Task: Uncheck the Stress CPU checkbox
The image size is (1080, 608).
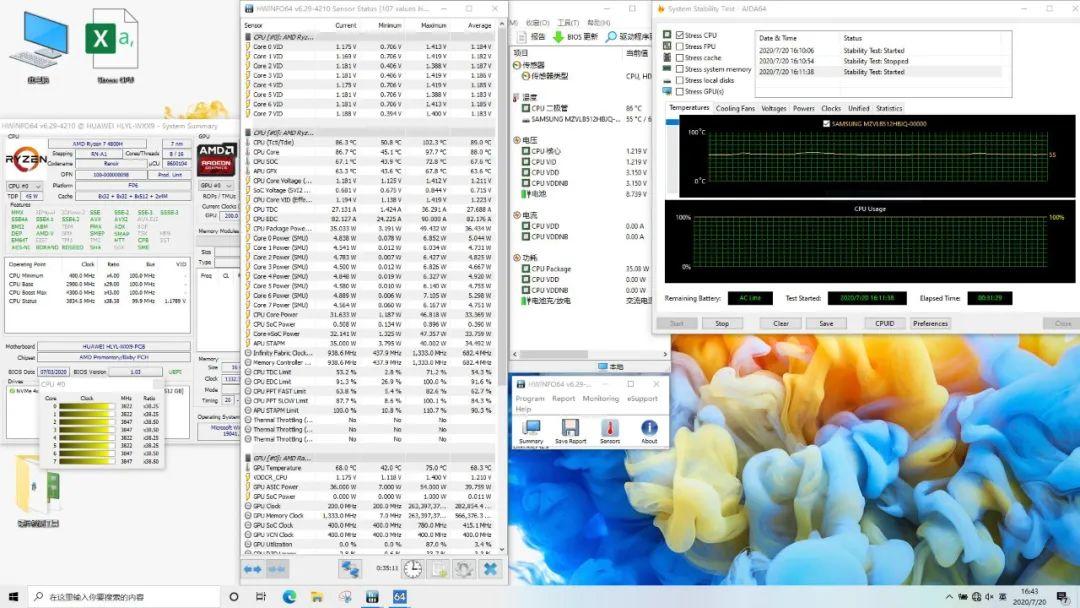Action: click(680, 35)
